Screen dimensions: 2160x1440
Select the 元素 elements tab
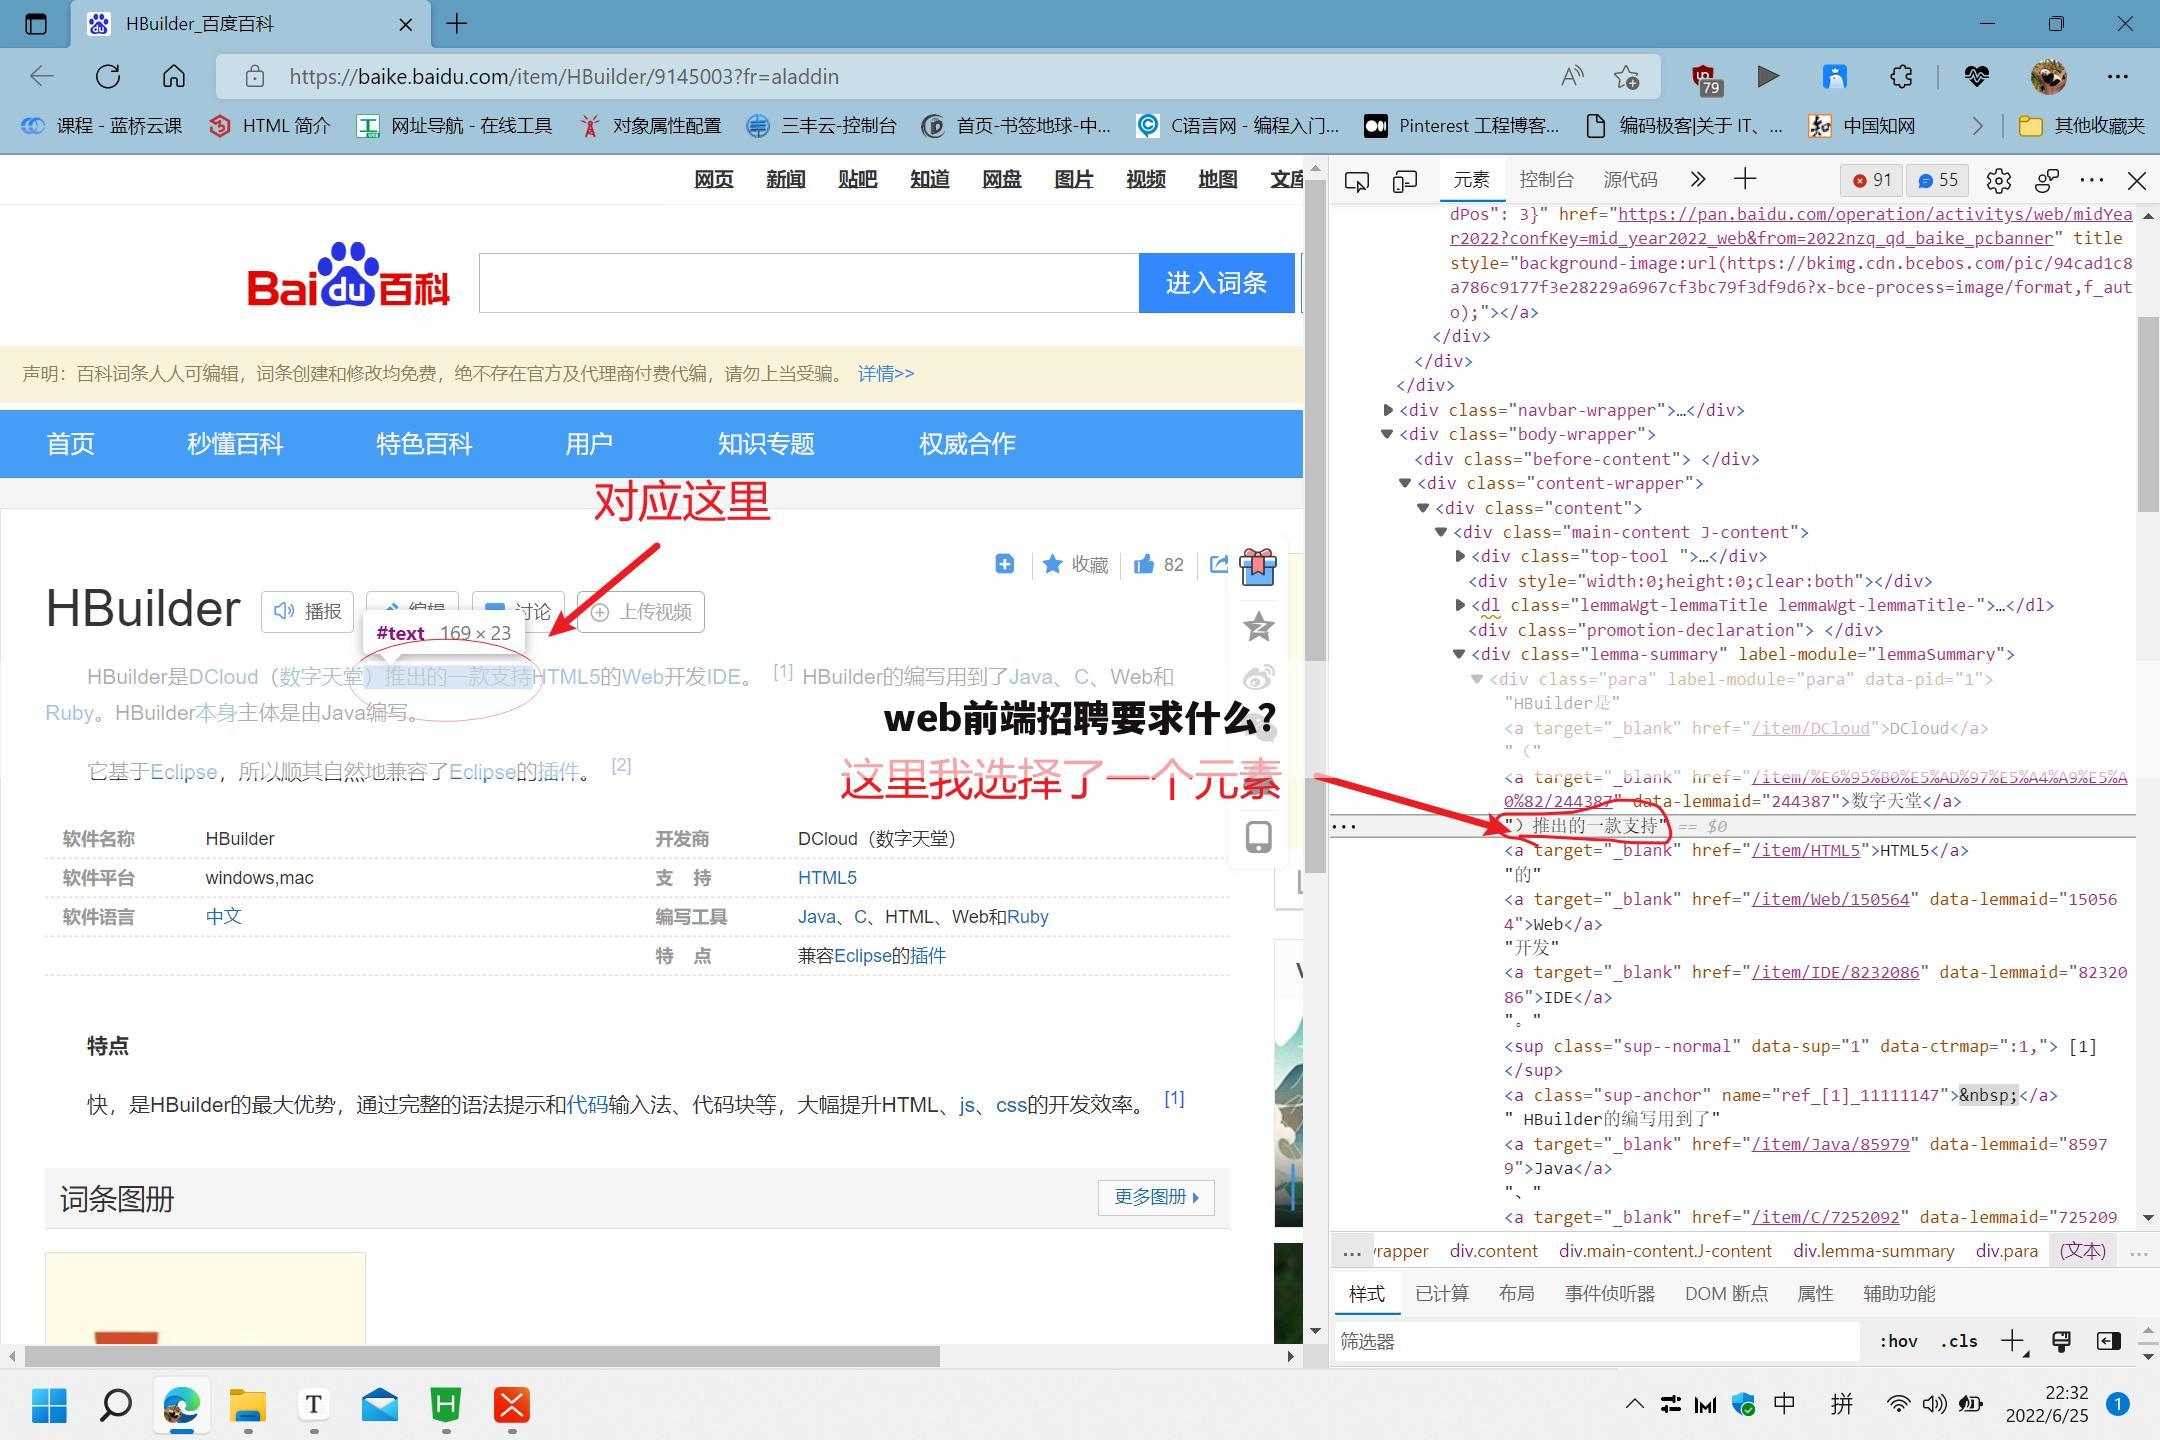click(x=1471, y=179)
